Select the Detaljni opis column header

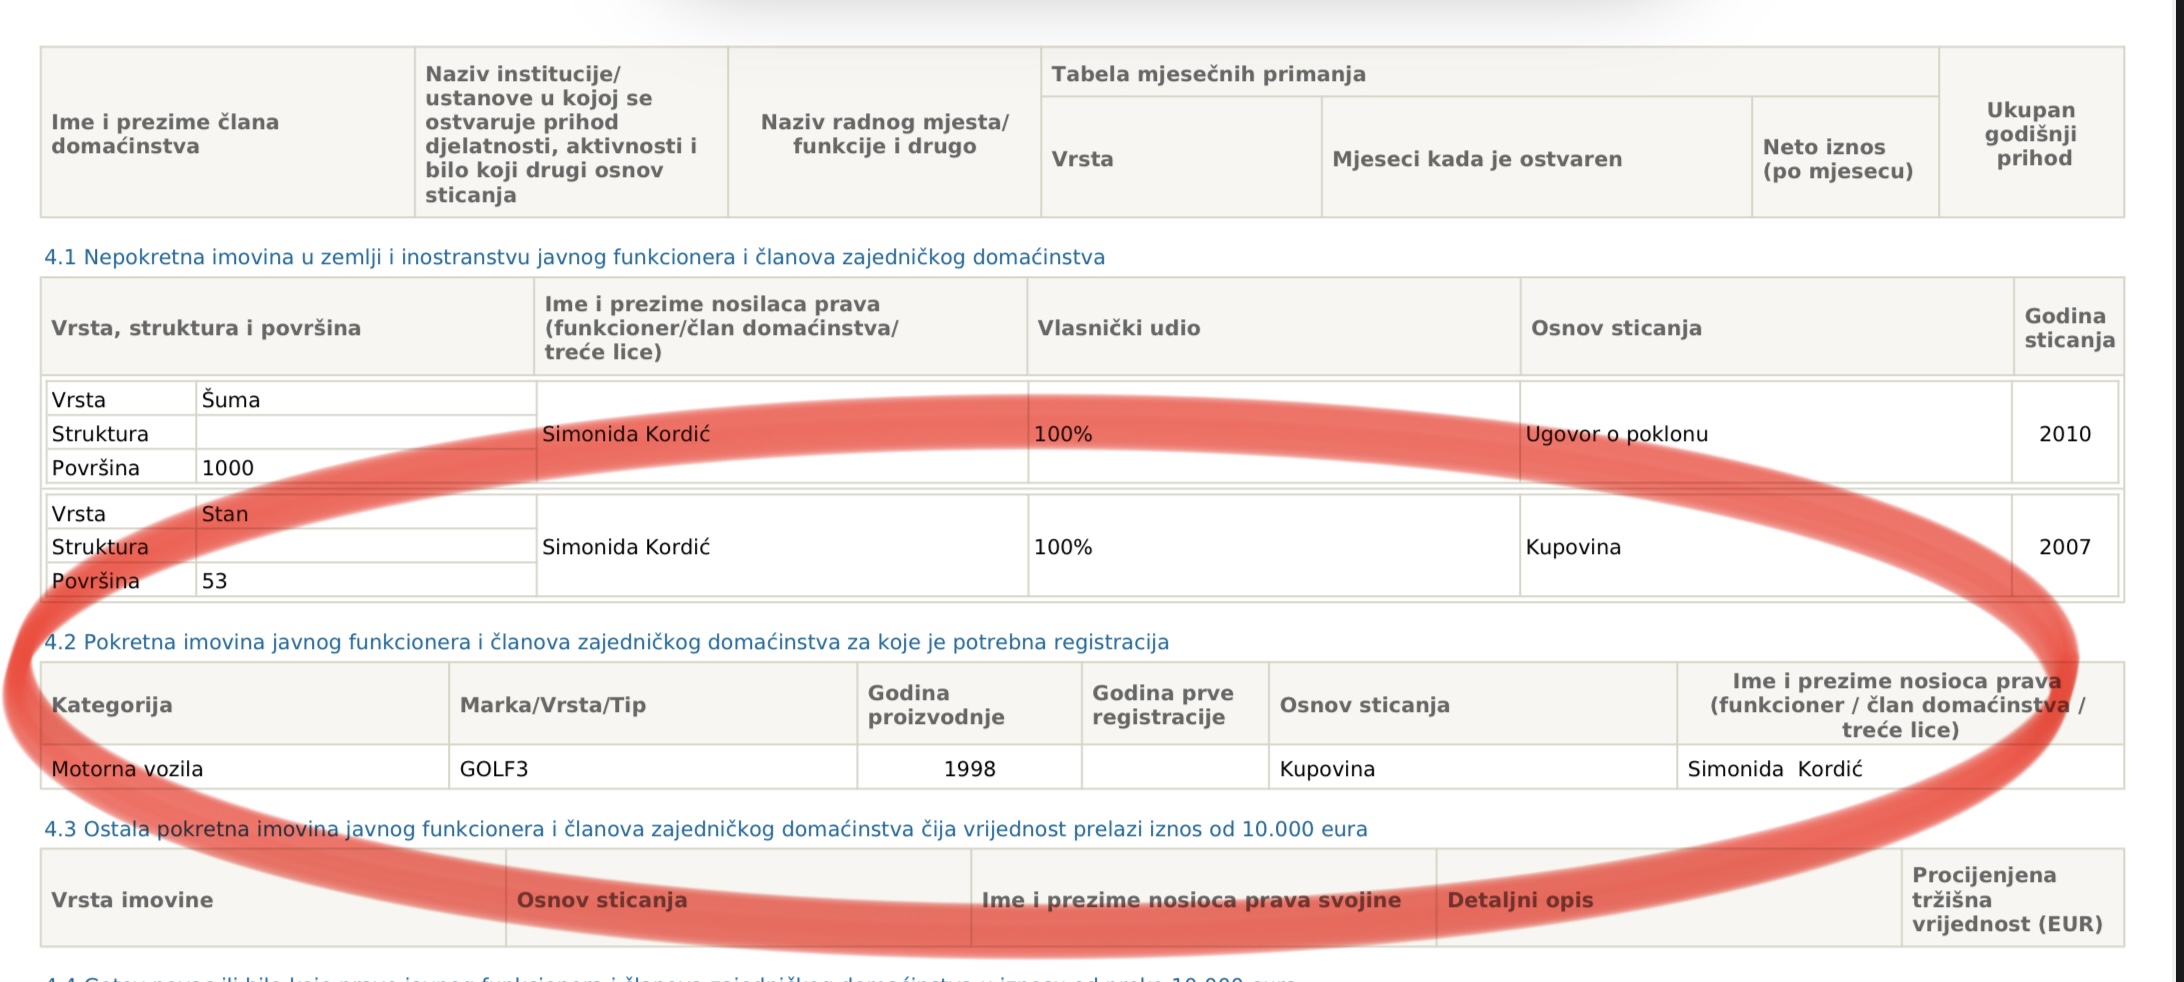pyautogui.click(x=1520, y=900)
